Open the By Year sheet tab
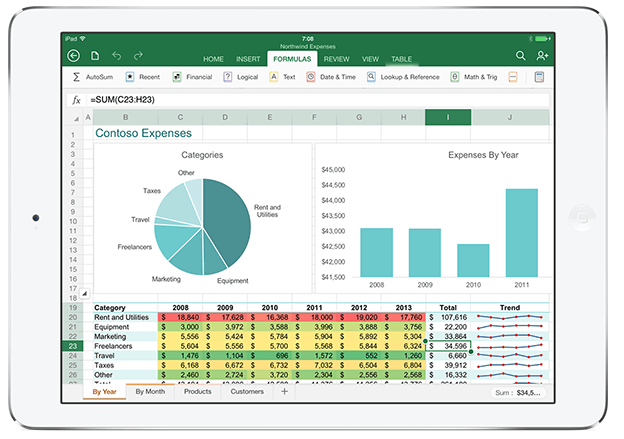 [x=104, y=392]
